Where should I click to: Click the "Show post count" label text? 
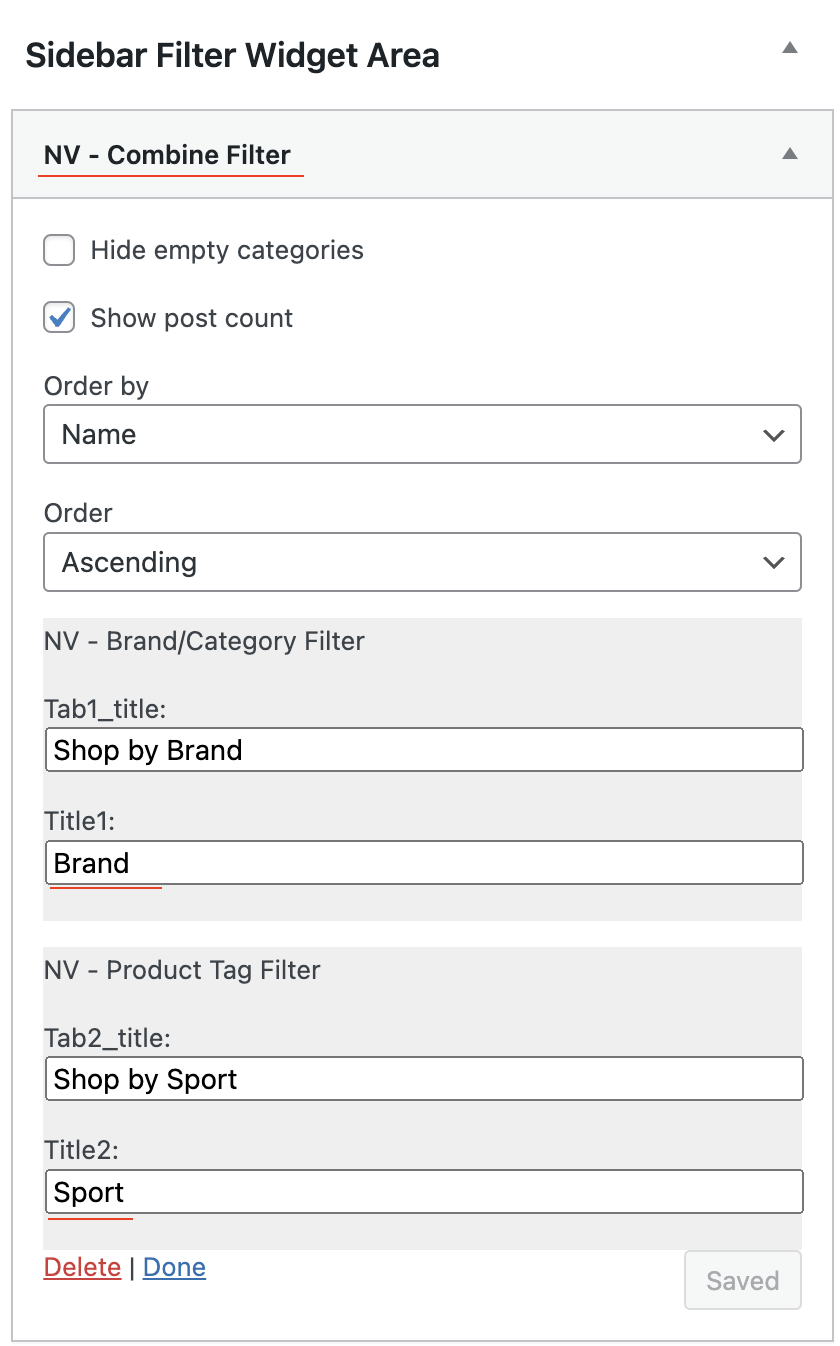pyautogui.click(x=192, y=318)
